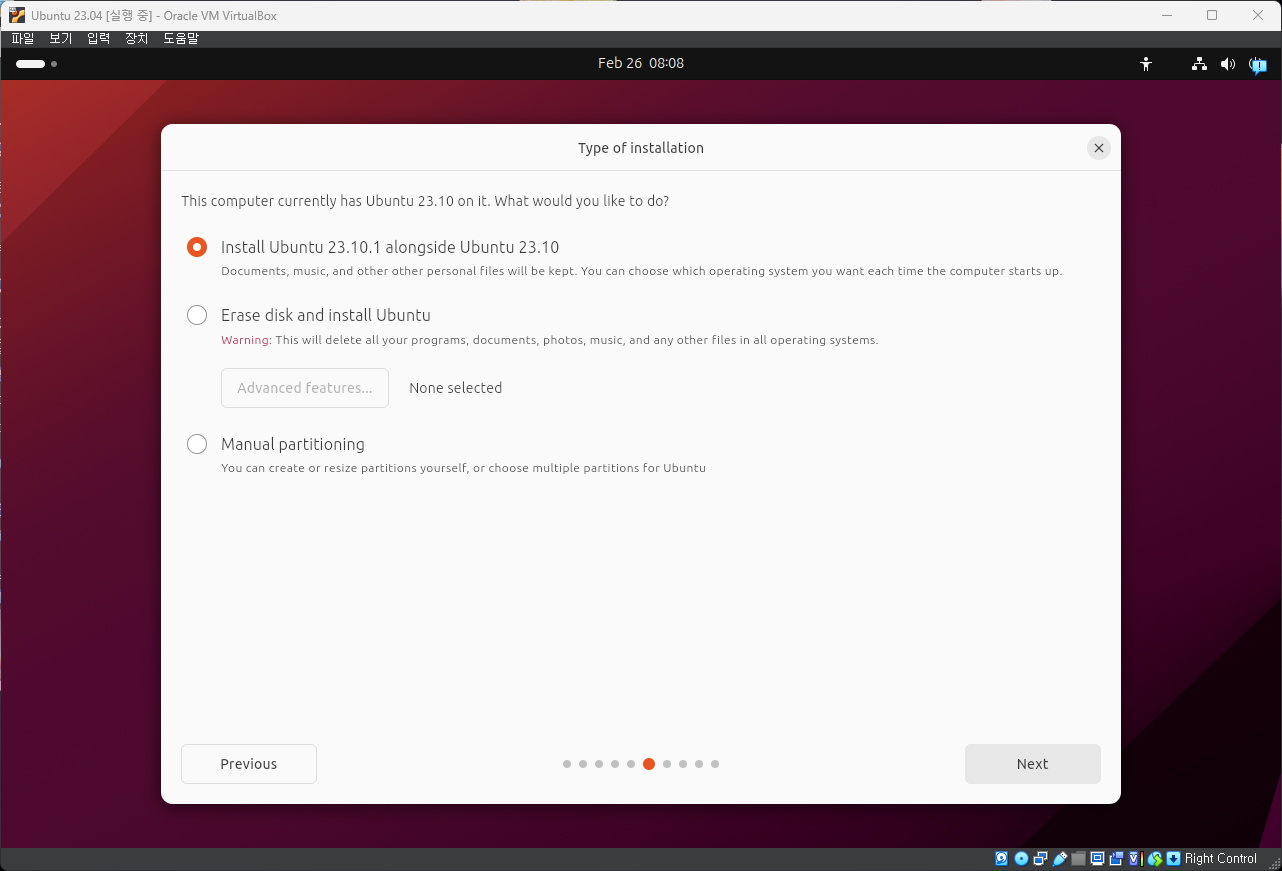Go back with the Previous button
The height and width of the screenshot is (871, 1282).
click(249, 764)
